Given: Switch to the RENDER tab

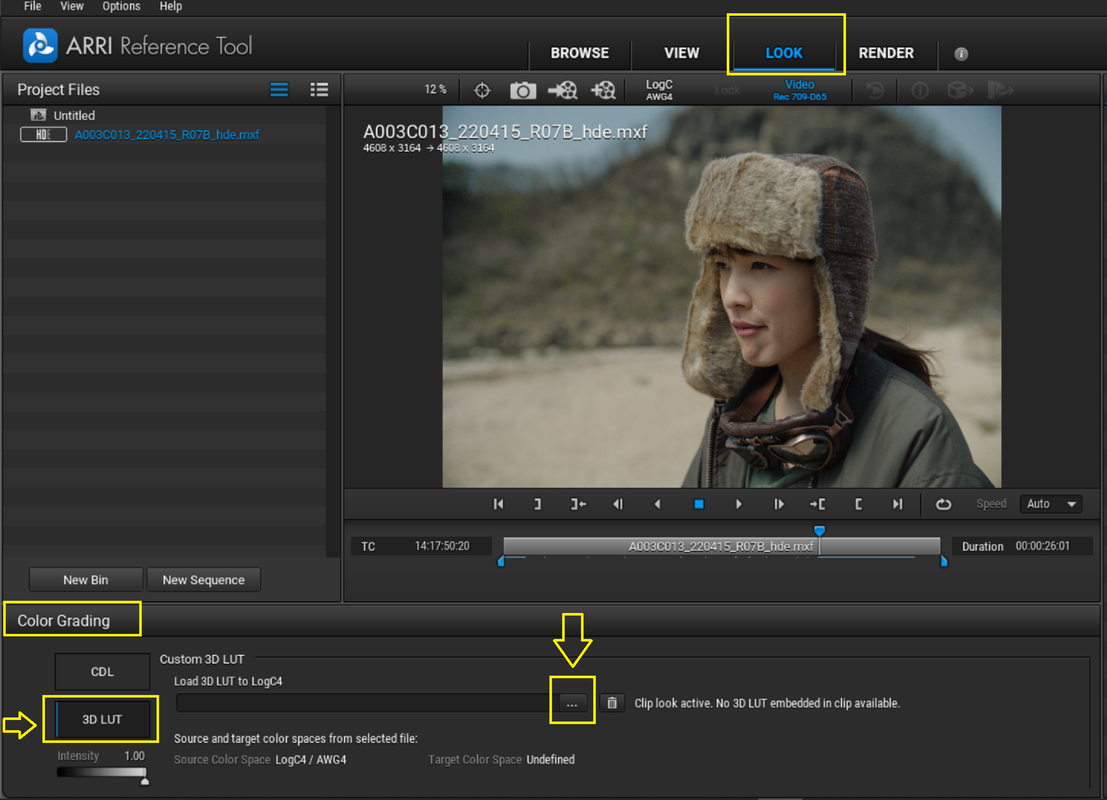Looking at the screenshot, I should 886,53.
